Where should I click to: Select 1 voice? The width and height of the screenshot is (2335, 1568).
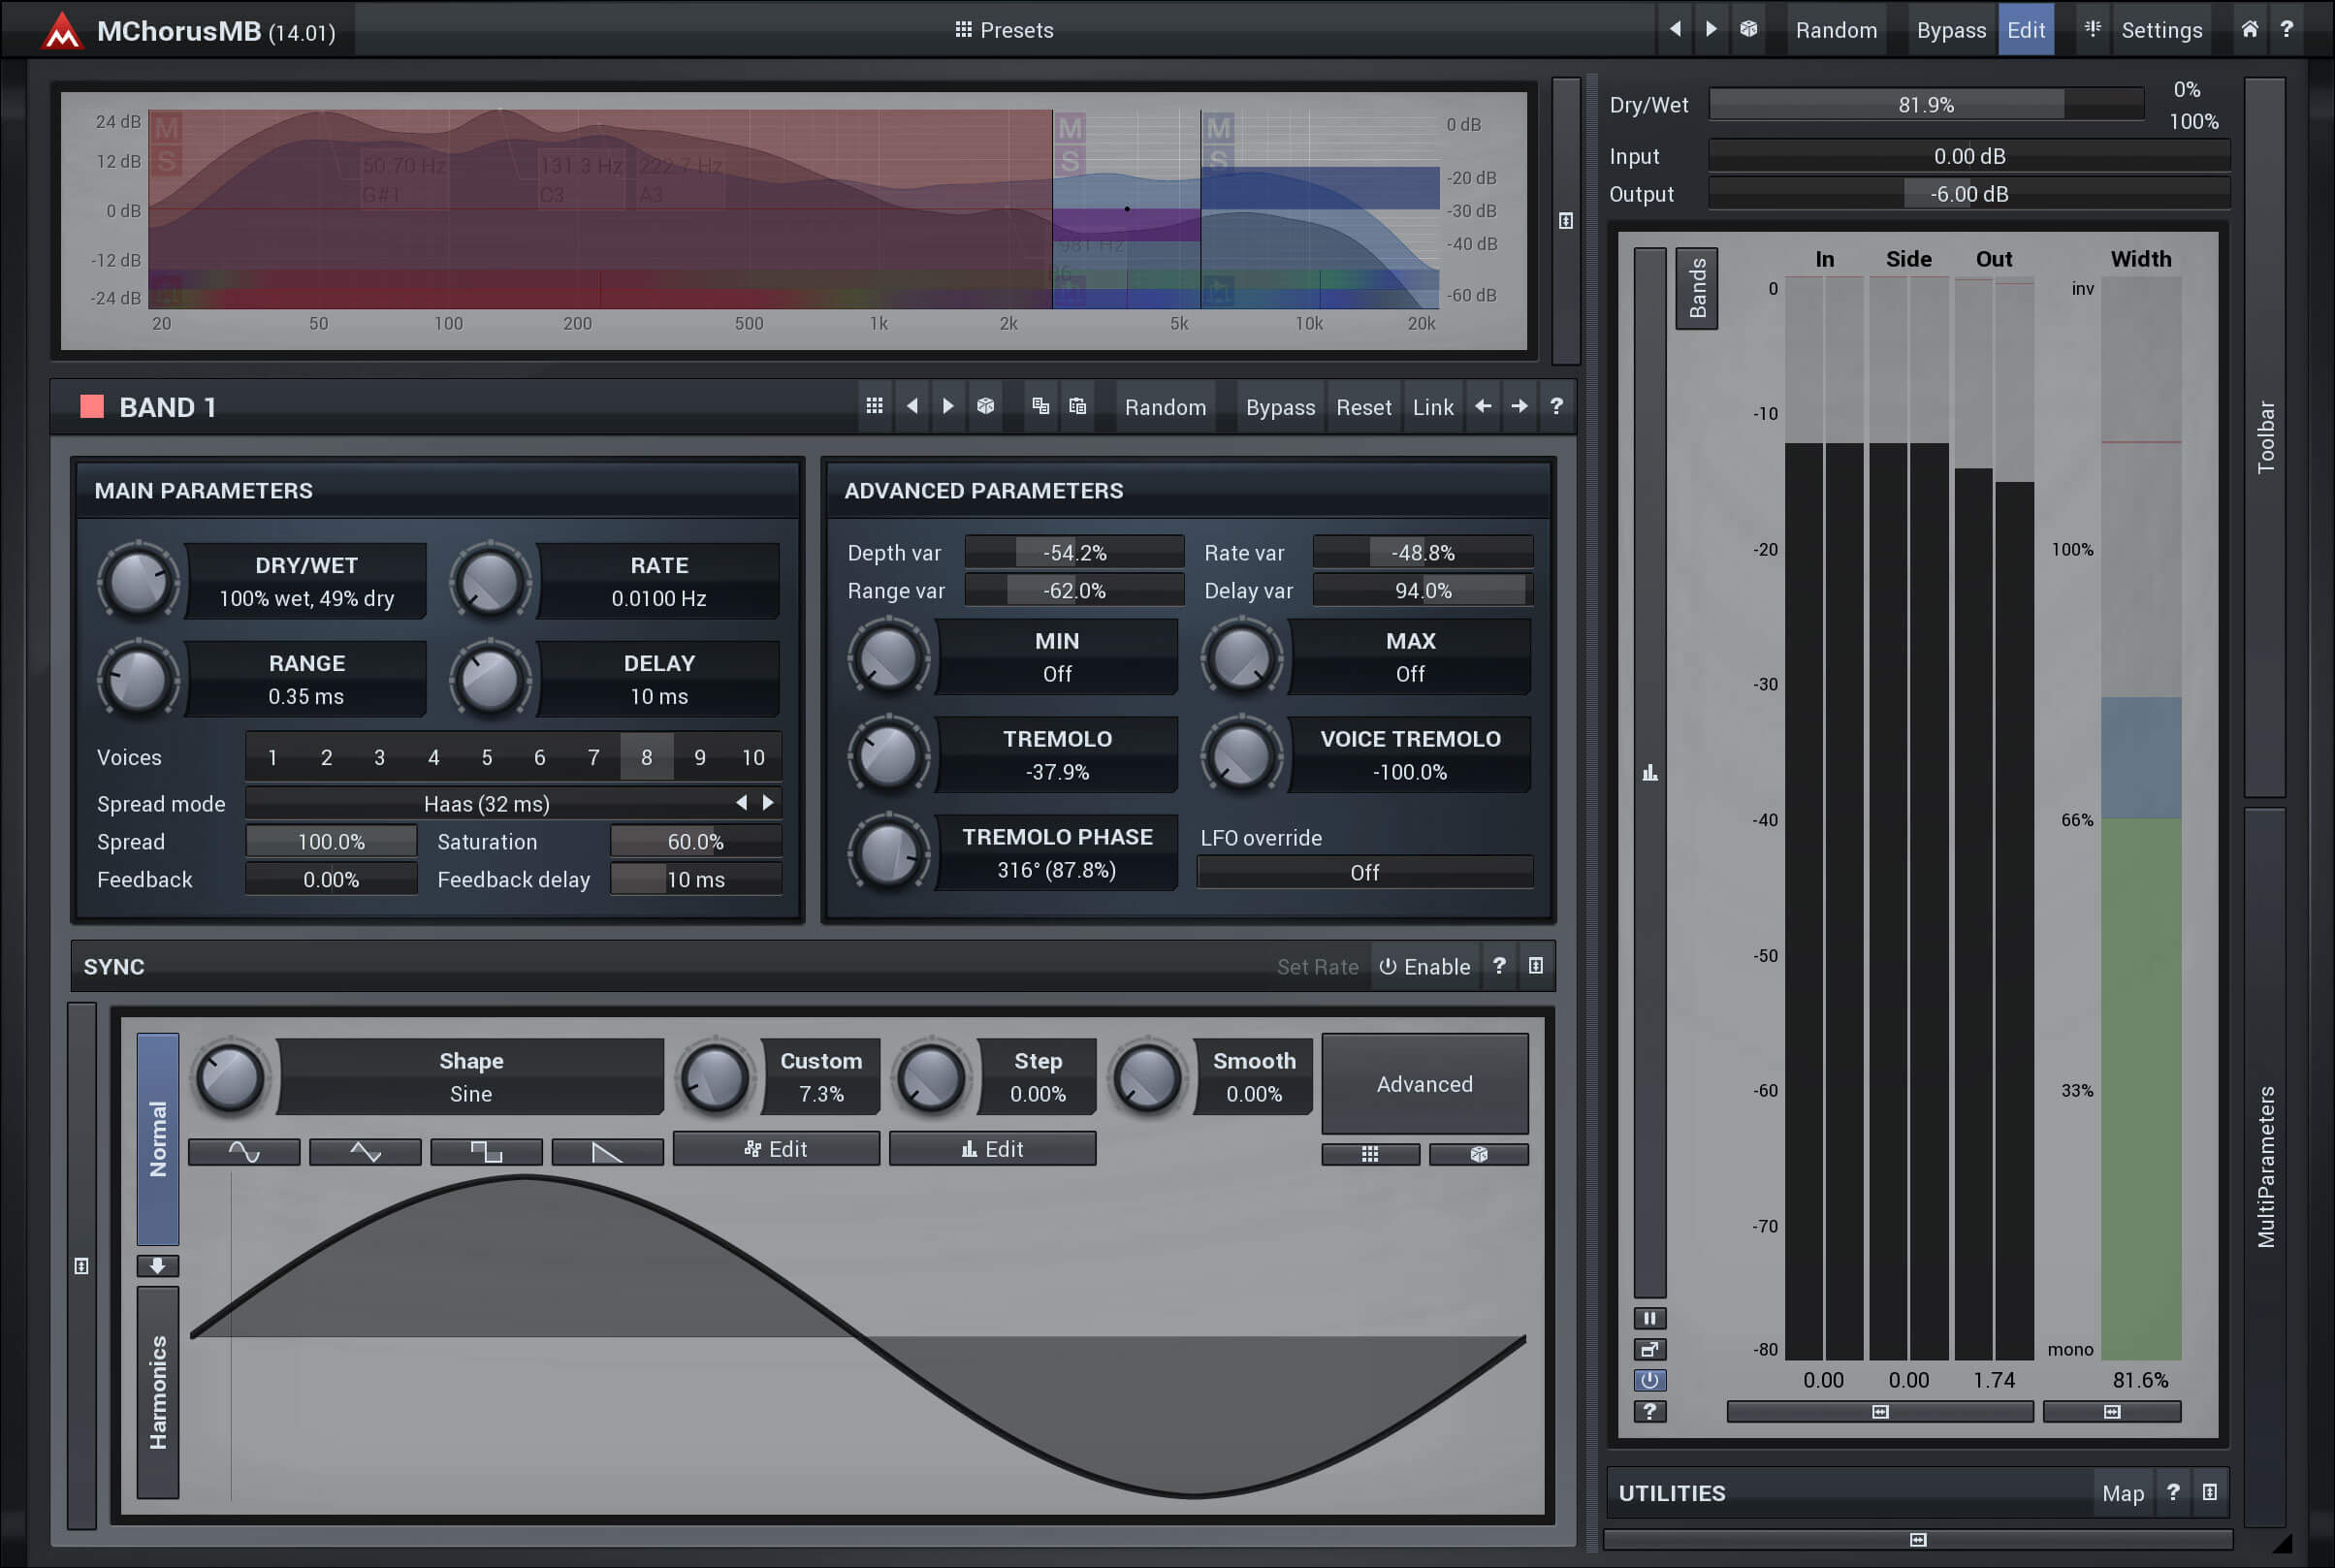point(272,757)
